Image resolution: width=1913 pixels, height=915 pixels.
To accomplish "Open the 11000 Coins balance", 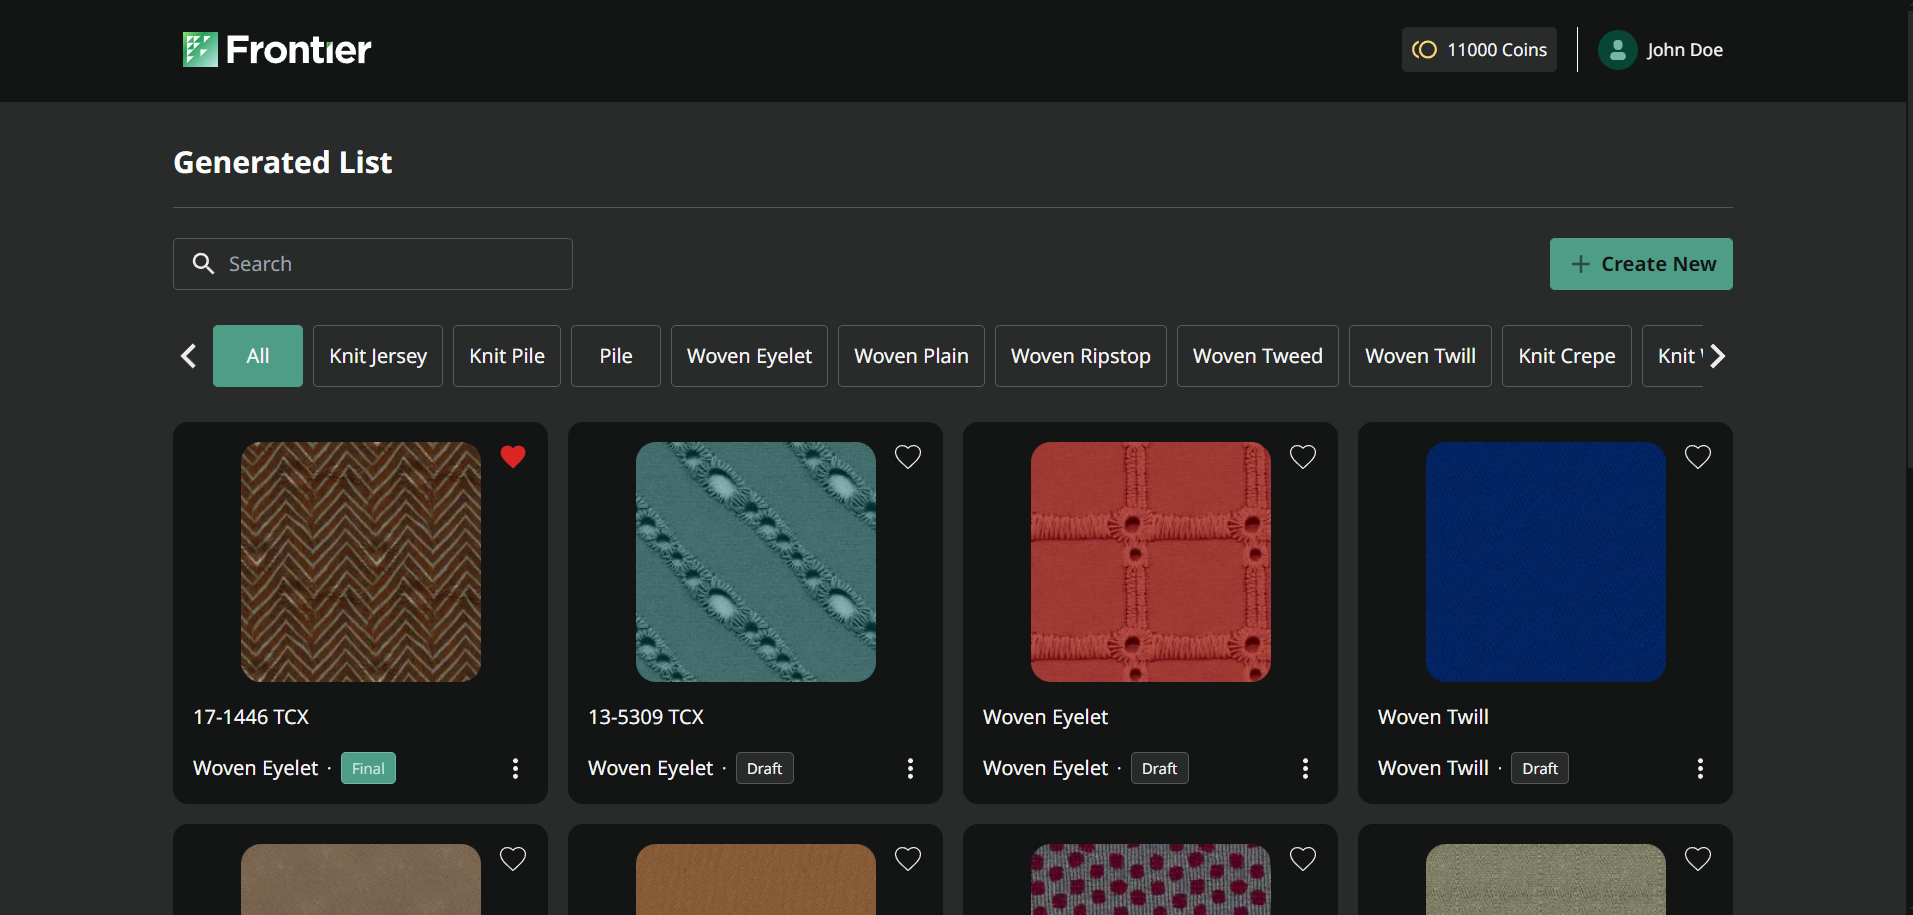I will pos(1479,49).
